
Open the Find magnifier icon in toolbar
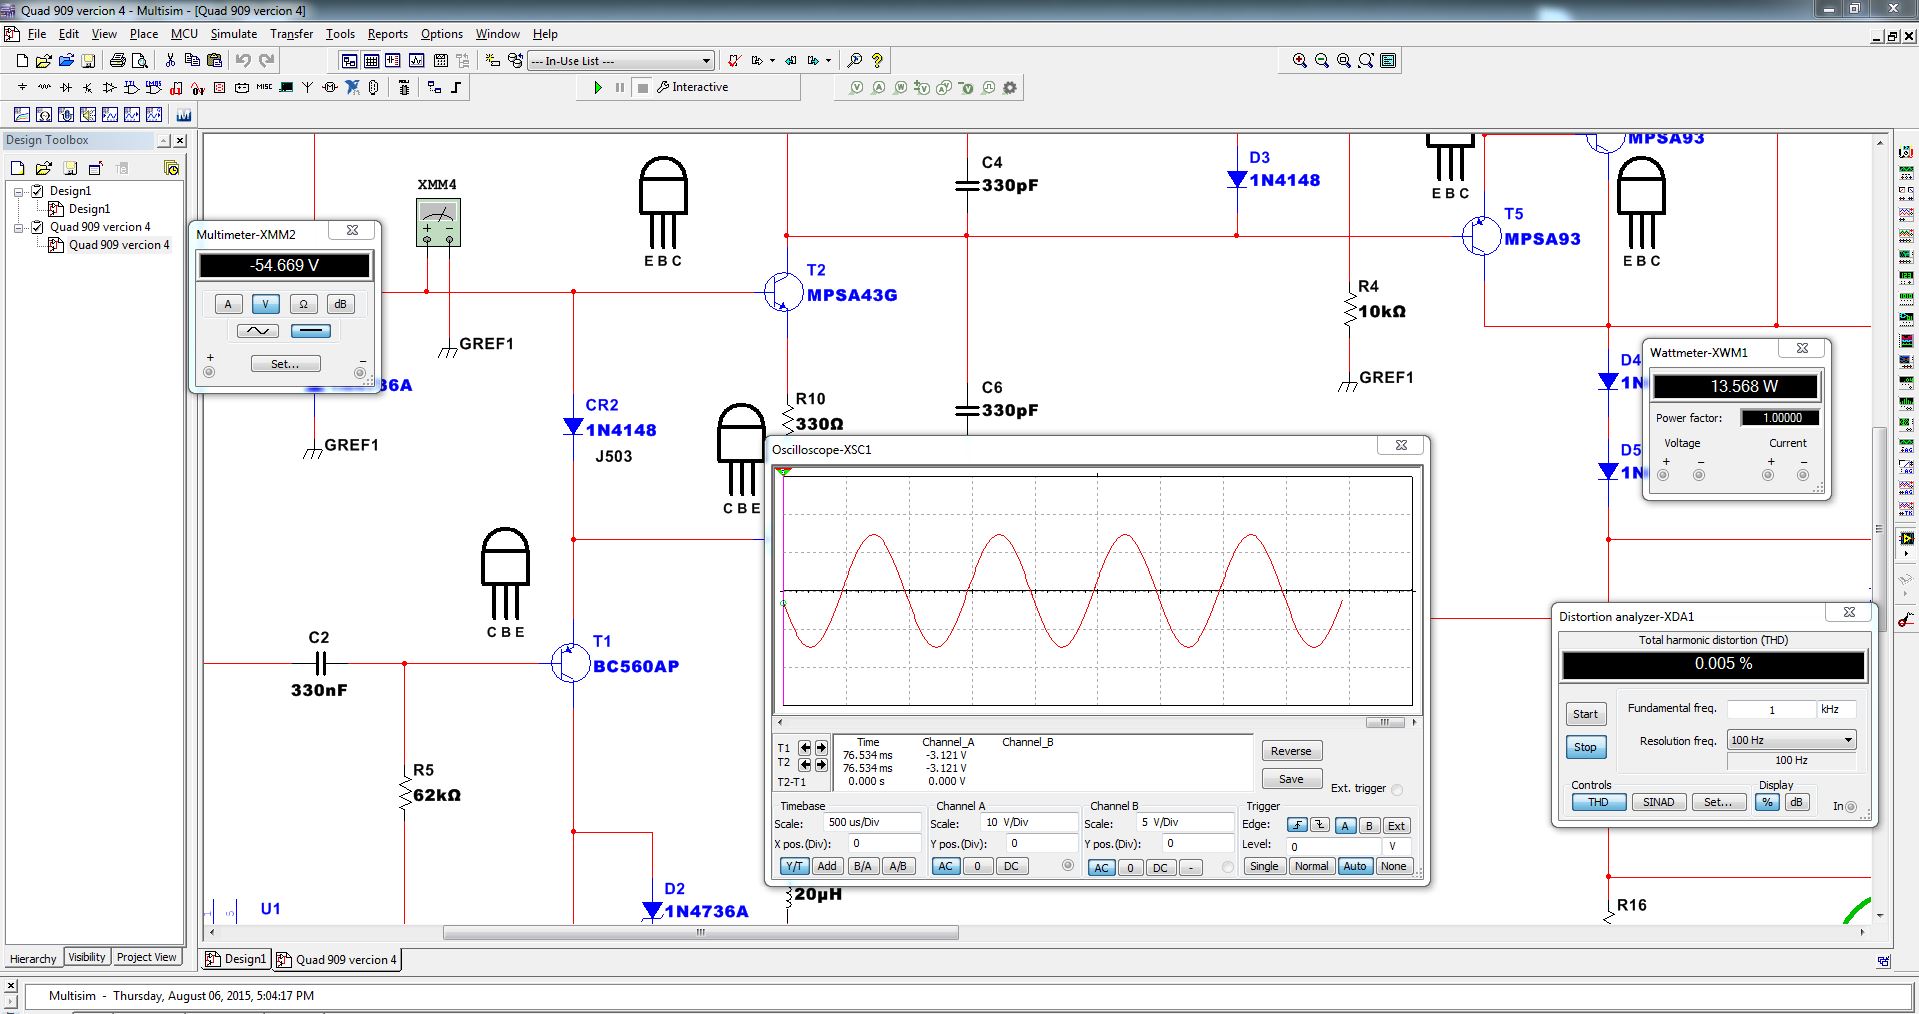pos(855,61)
